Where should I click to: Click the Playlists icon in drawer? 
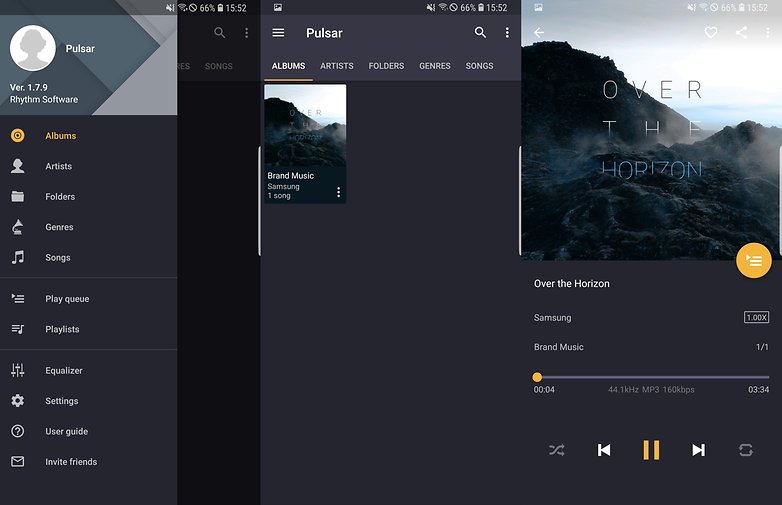click(17, 329)
